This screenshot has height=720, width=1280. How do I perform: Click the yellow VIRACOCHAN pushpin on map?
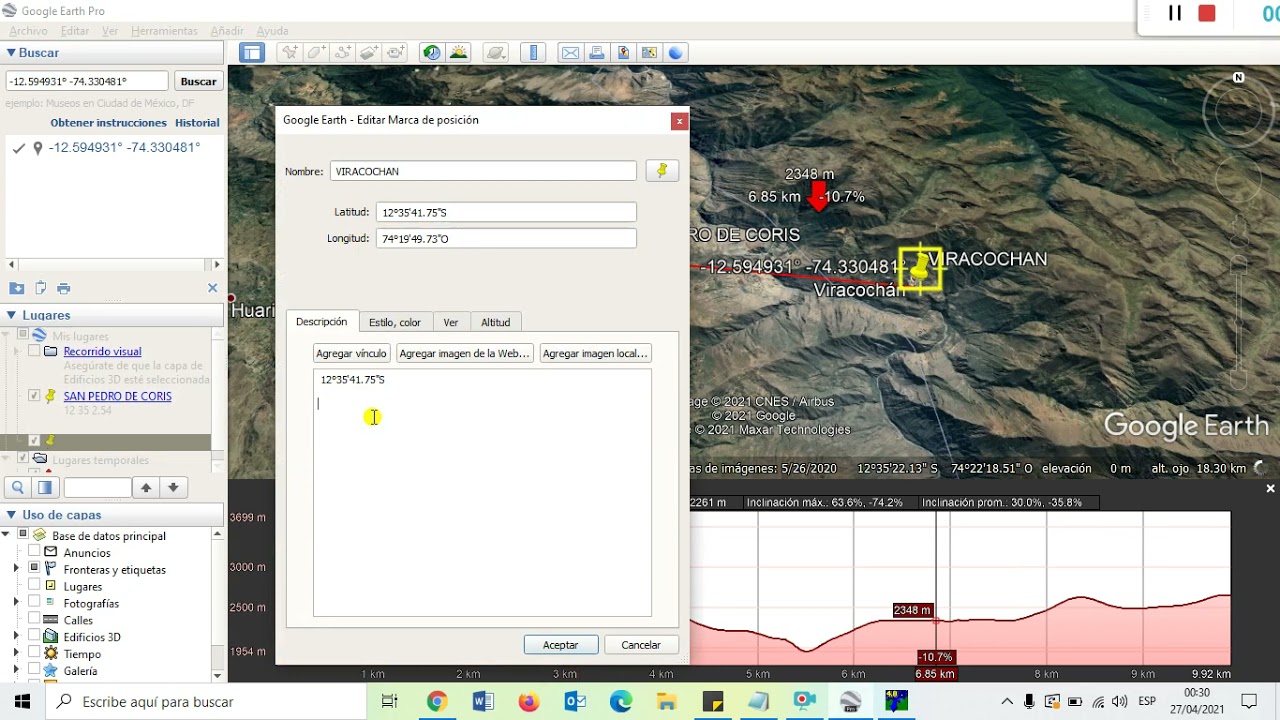pos(920,268)
